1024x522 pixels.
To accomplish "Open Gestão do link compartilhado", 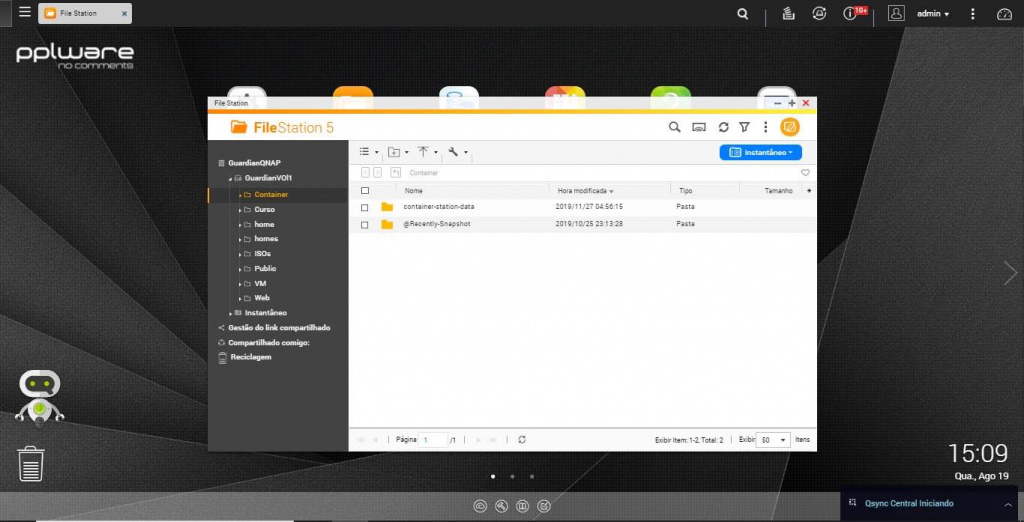I will (279, 328).
